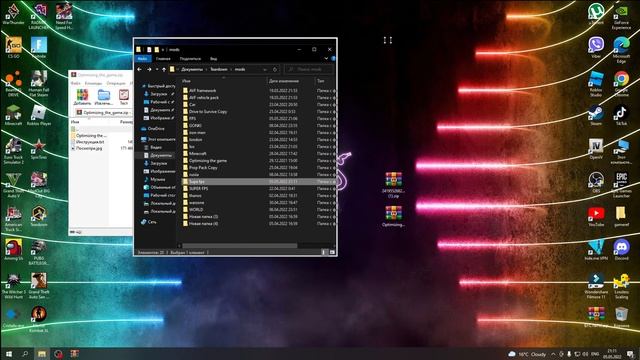Launch Epic Games Launcher desktop icon

[621, 184]
